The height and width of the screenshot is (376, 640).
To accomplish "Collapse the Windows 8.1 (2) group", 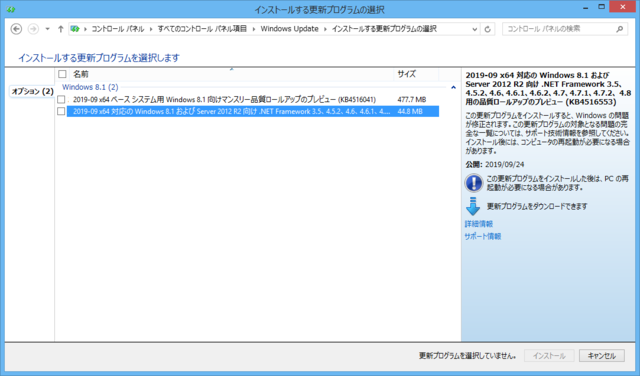I will (453, 87).
